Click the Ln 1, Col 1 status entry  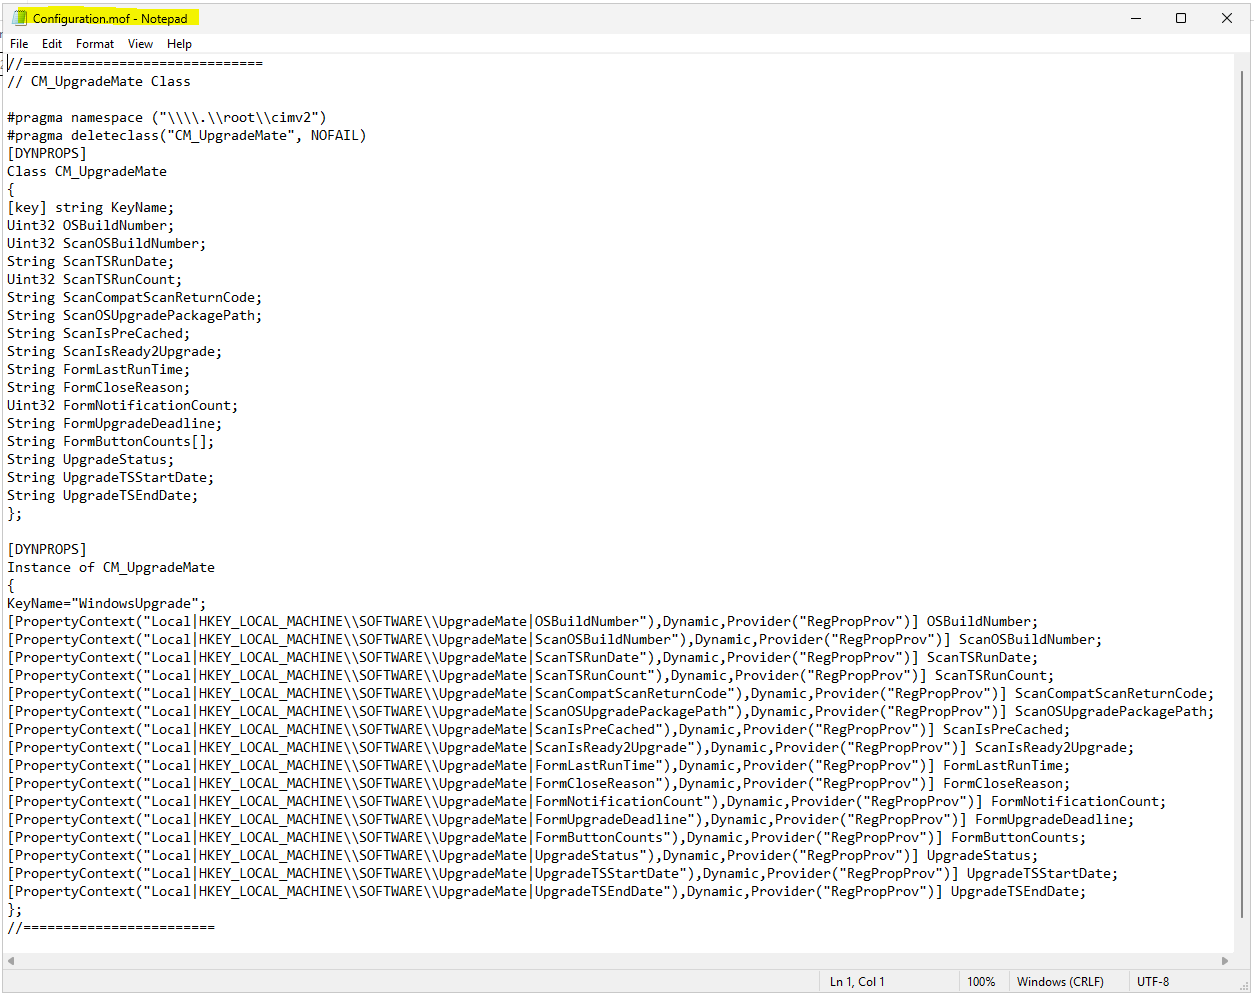857,982
